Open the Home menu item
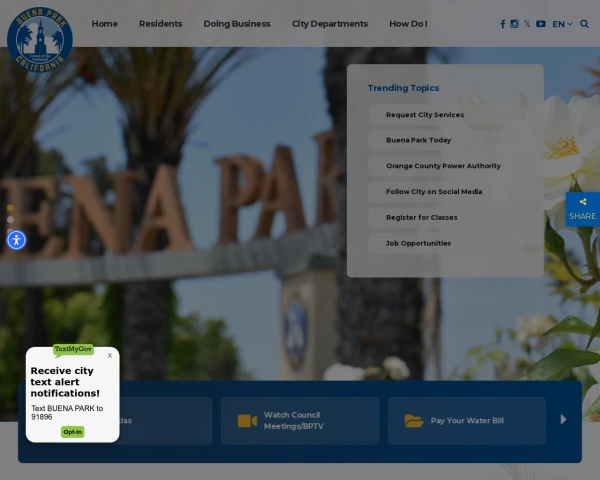 [x=104, y=24]
